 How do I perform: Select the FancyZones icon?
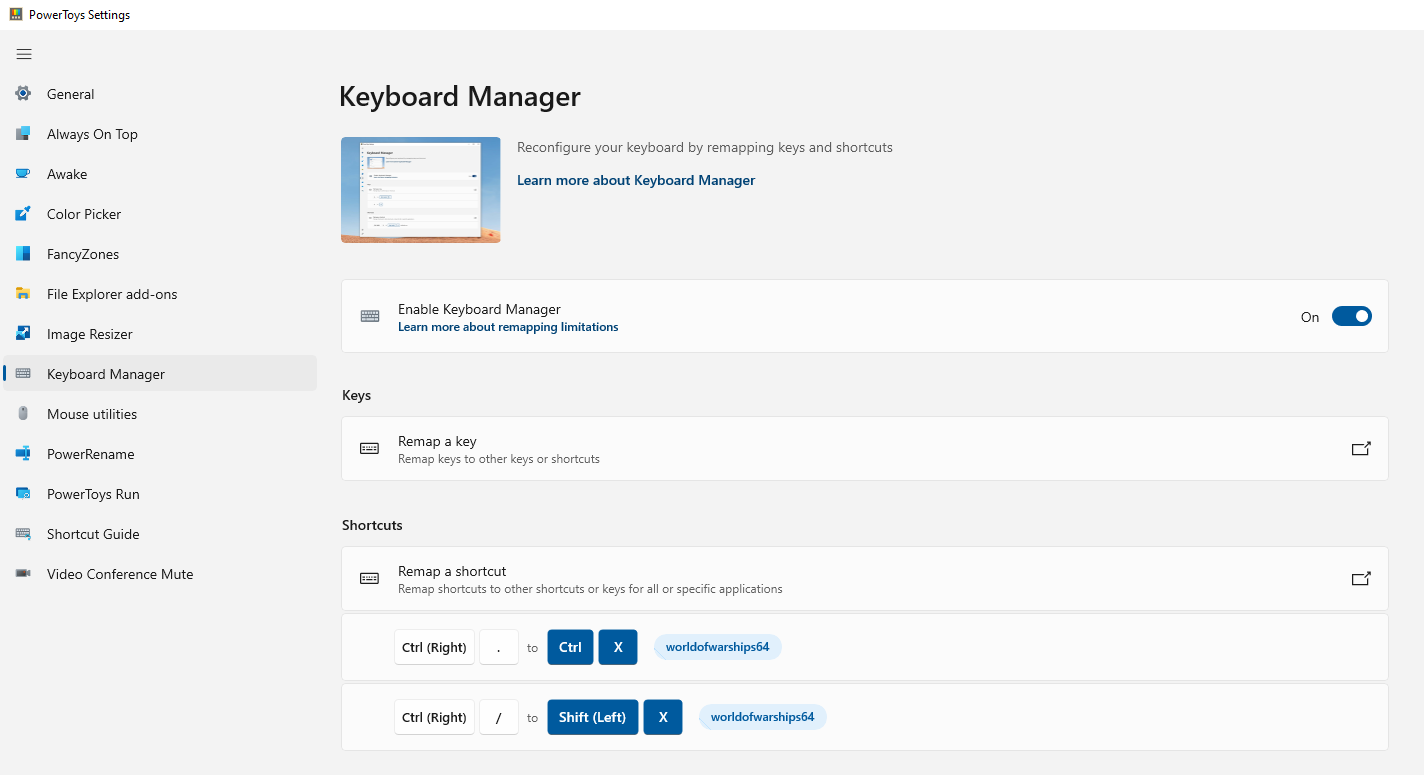tap(23, 254)
